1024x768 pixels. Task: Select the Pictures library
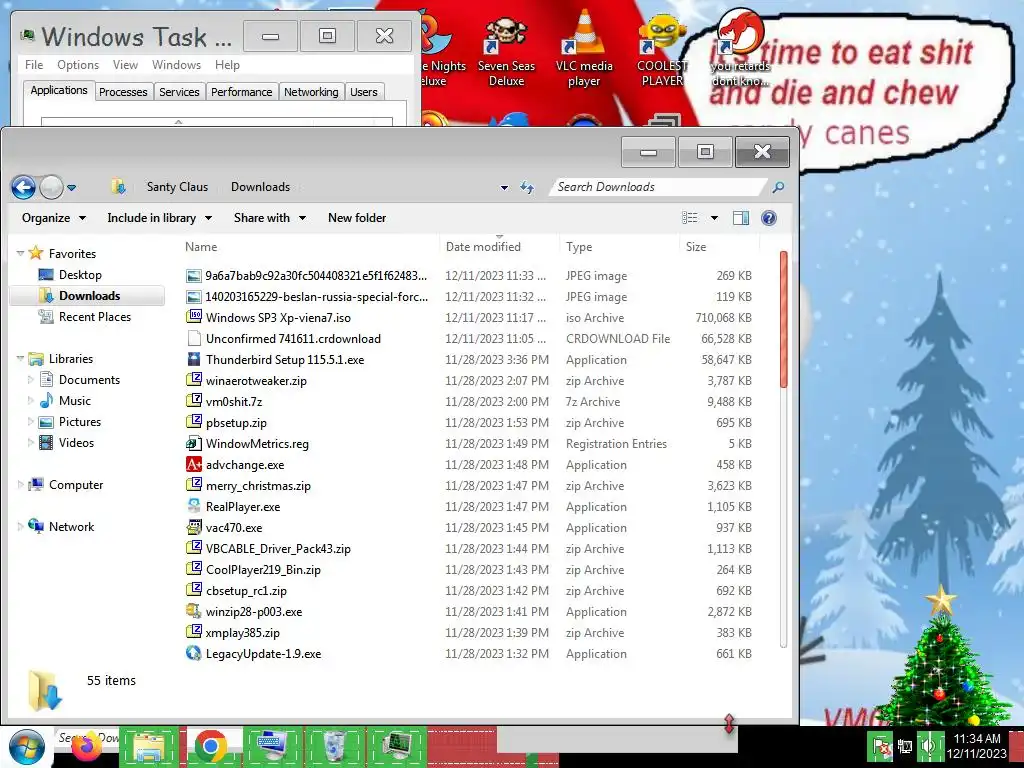click(x=80, y=422)
